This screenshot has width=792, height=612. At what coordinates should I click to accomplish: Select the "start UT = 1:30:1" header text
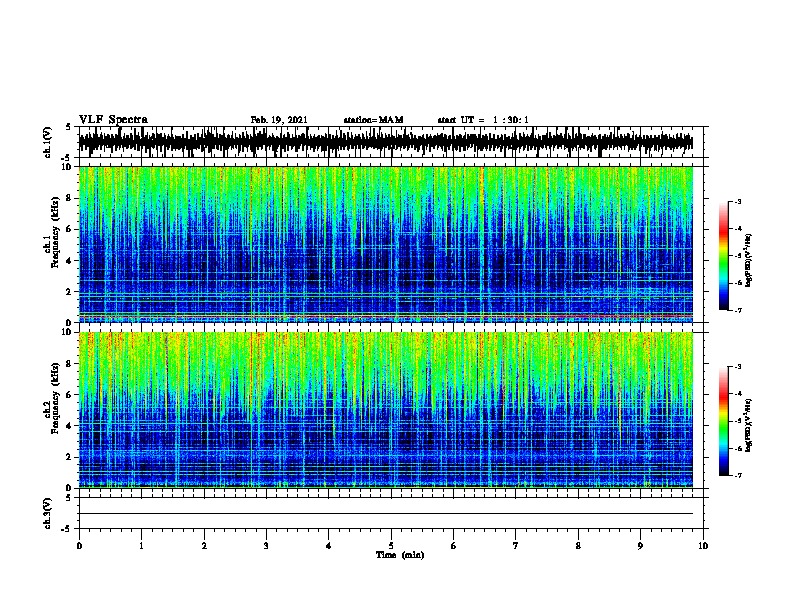pos(483,120)
